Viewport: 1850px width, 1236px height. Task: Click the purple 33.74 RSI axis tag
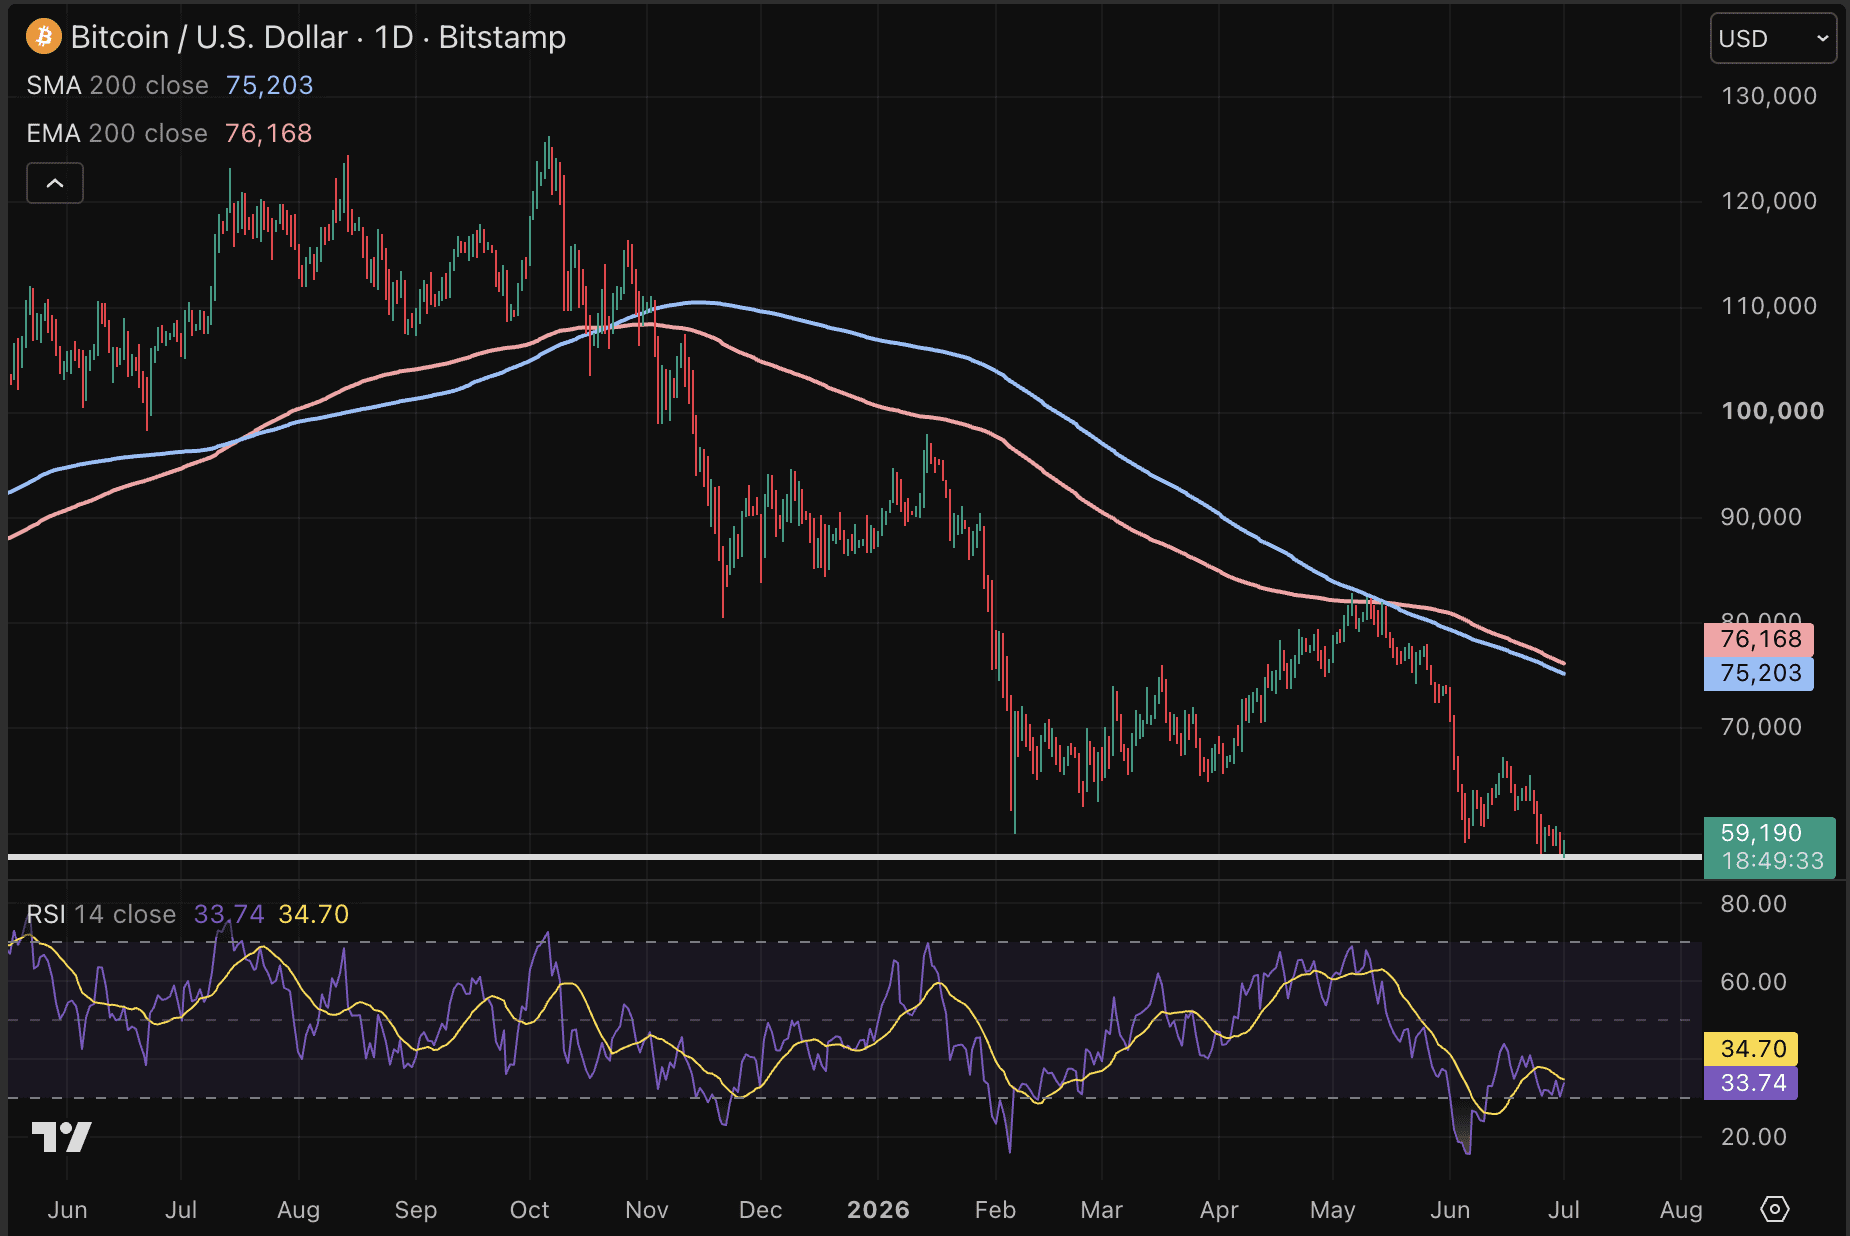click(1750, 1082)
